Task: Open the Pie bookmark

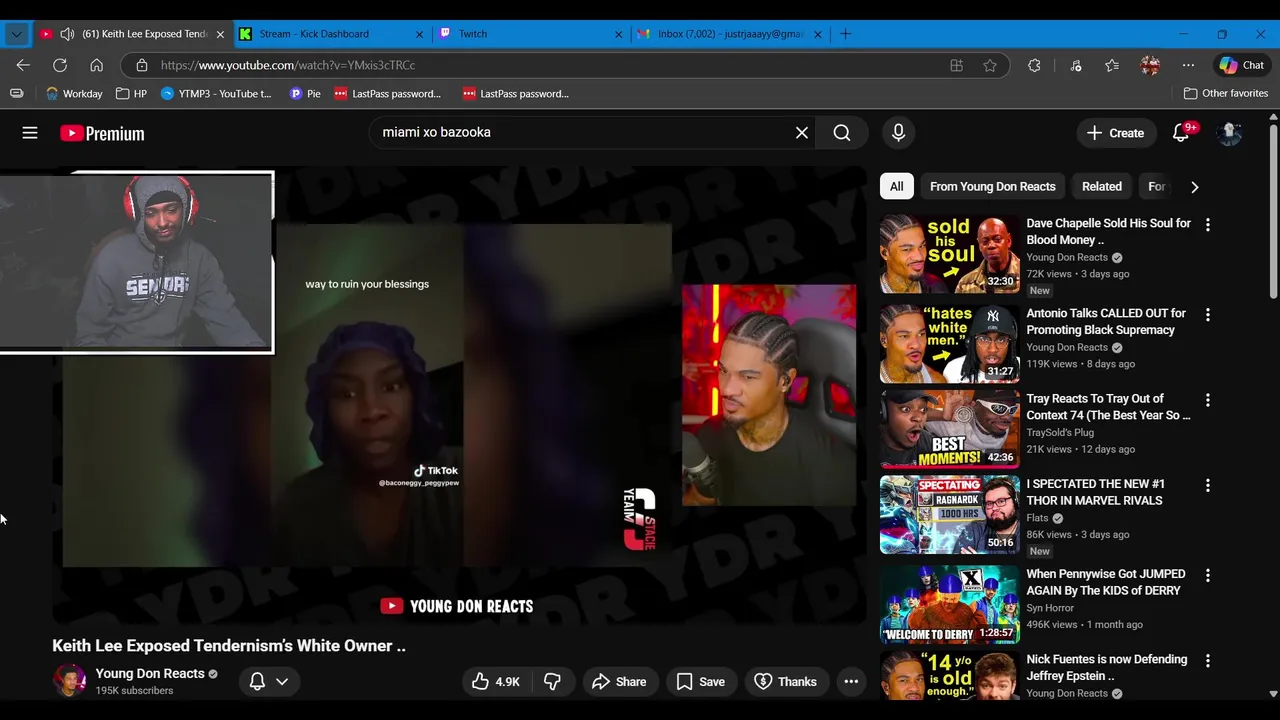Action: [x=305, y=94]
